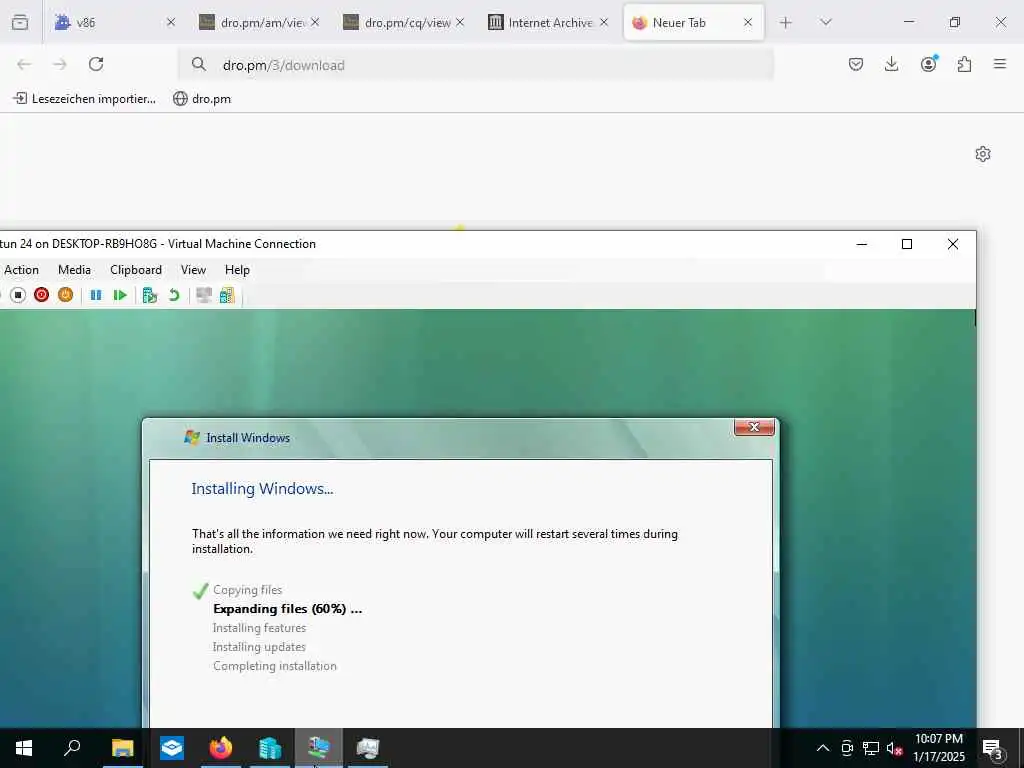Viewport: 1024px width, 768px height.
Task: Click the green Reset/Start toolbar button
Action: point(120,295)
